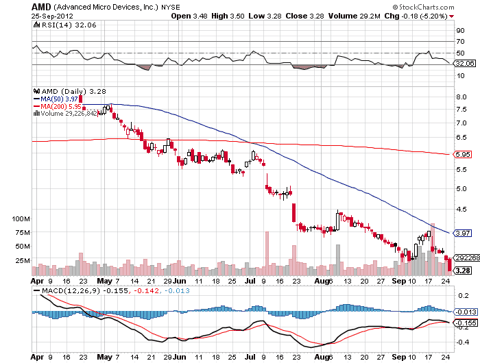Click the red line swatch beside MA(200)
Viewport: 480px width, 363px height.
(x=36, y=107)
